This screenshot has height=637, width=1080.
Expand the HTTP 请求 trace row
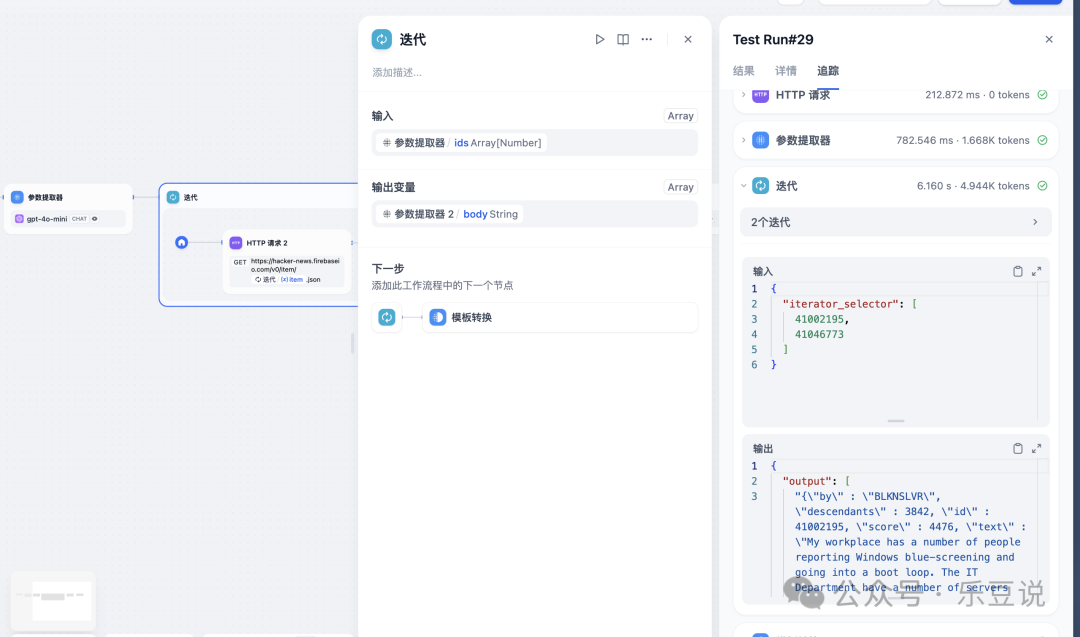tap(895, 95)
